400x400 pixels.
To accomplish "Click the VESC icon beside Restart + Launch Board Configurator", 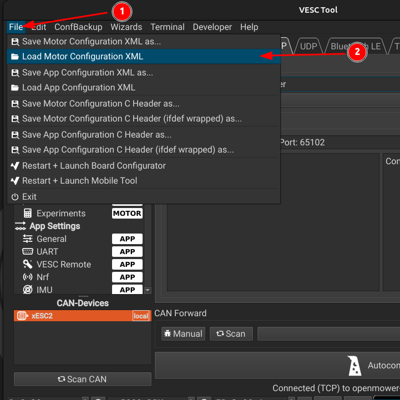I will click(x=15, y=166).
